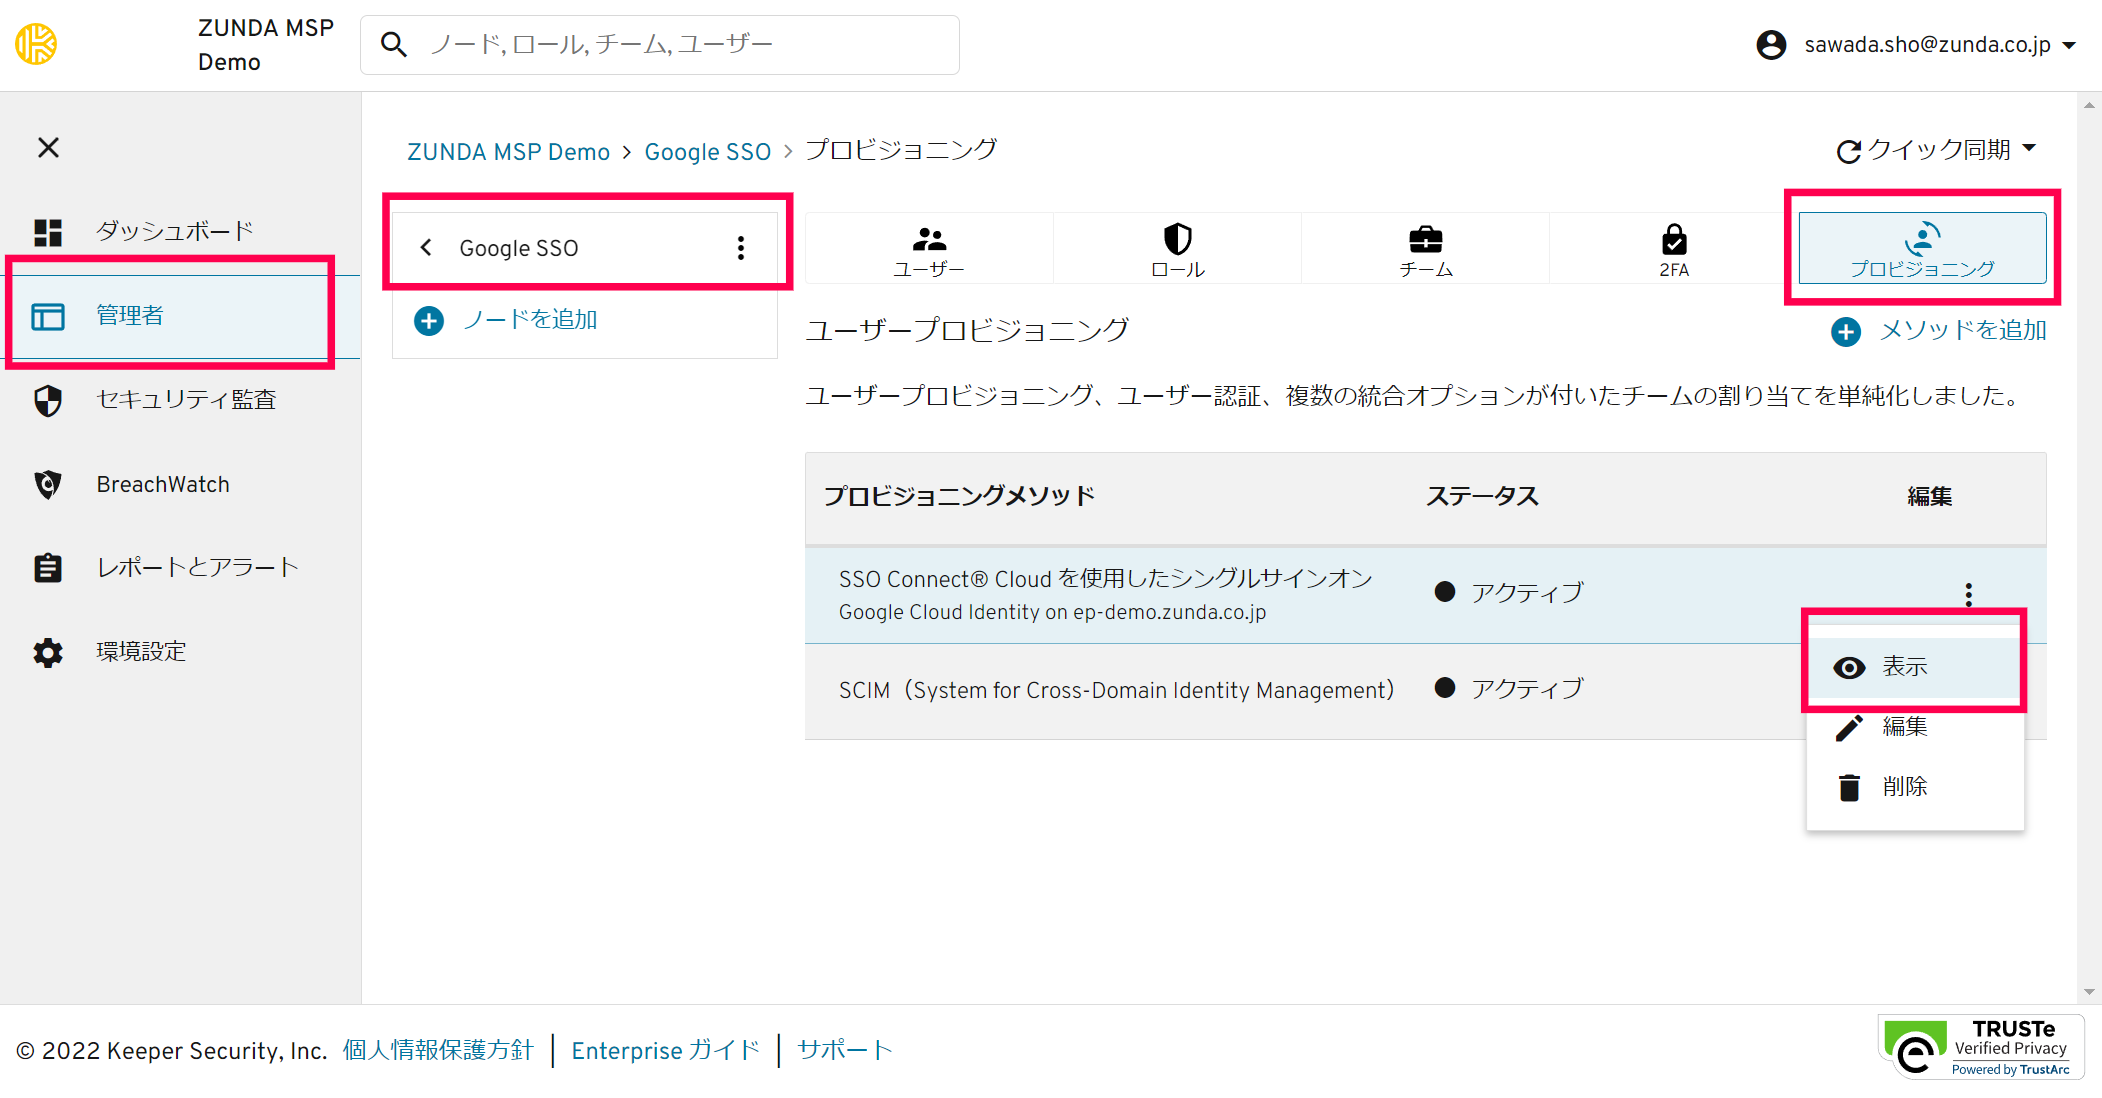The width and height of the screenshot is (2102, 1098).
Task: Click the plus icon for ノードを追加
Action: pos(429,320)
